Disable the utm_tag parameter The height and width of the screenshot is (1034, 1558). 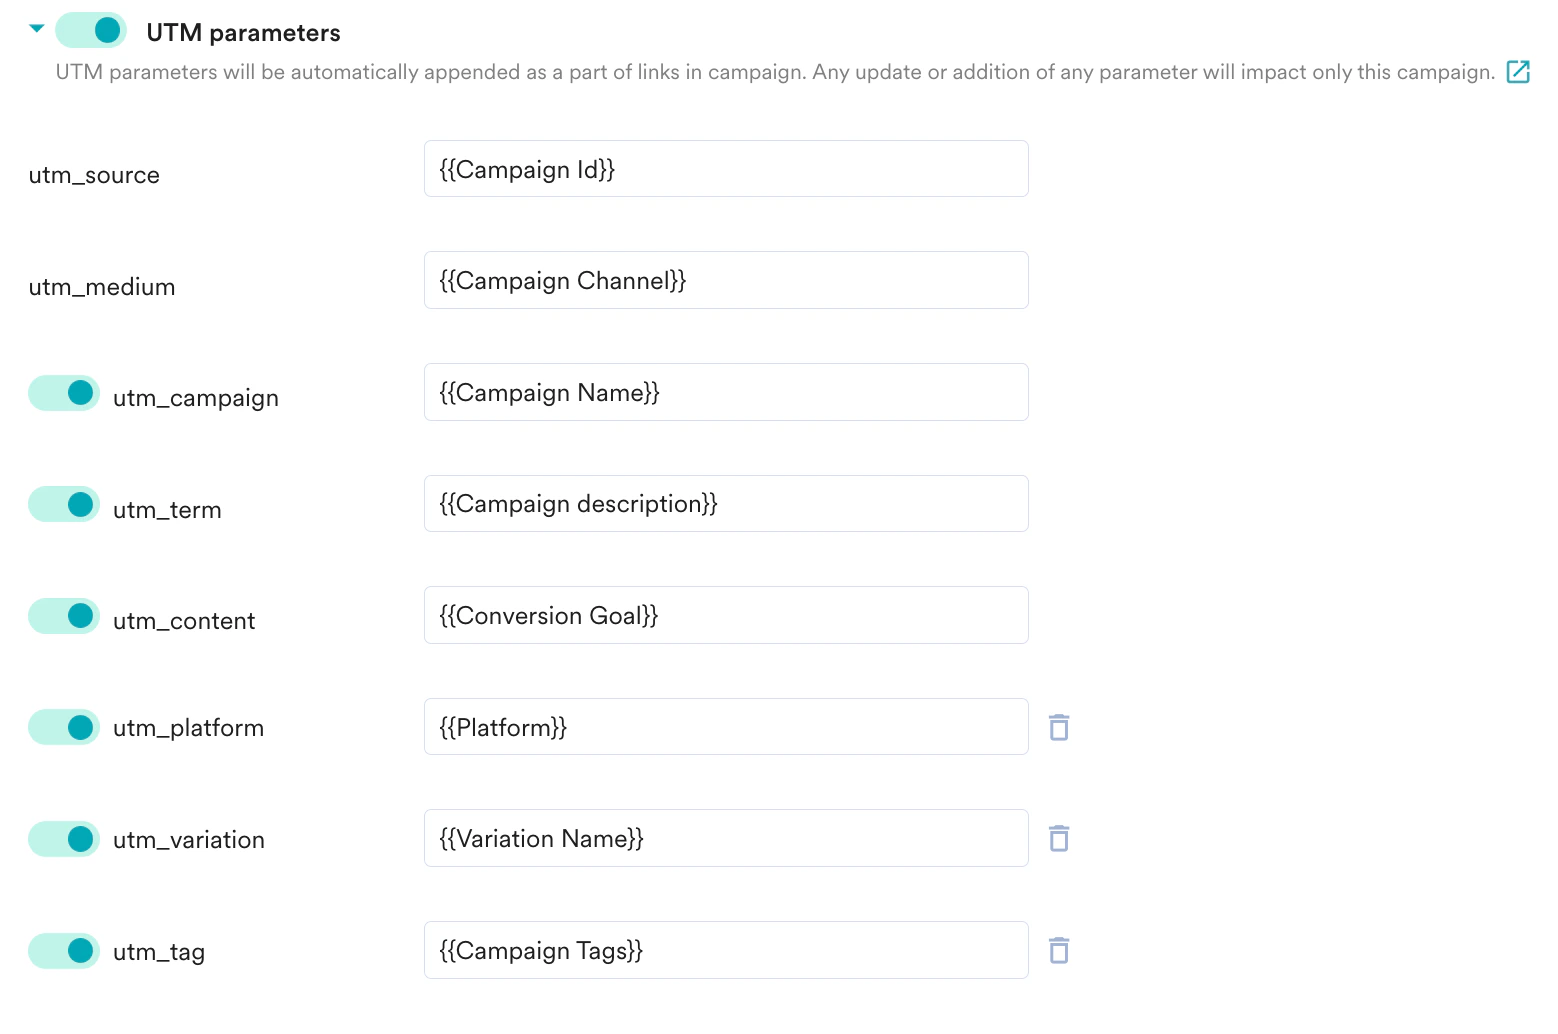coord(63,951)
